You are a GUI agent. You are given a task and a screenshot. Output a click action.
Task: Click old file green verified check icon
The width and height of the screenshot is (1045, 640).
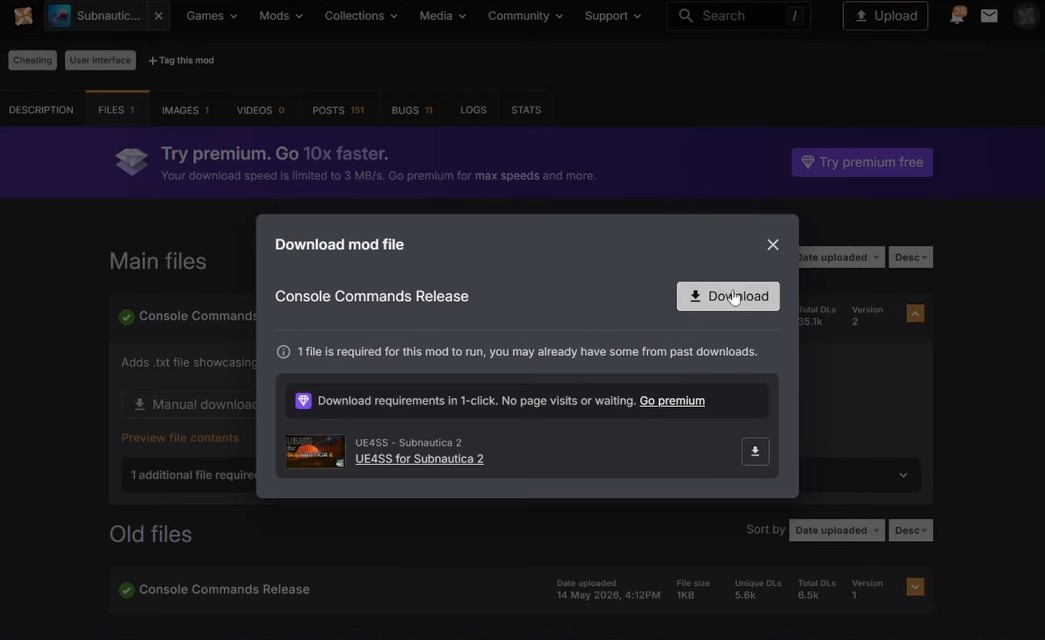[x=127, y=590]
